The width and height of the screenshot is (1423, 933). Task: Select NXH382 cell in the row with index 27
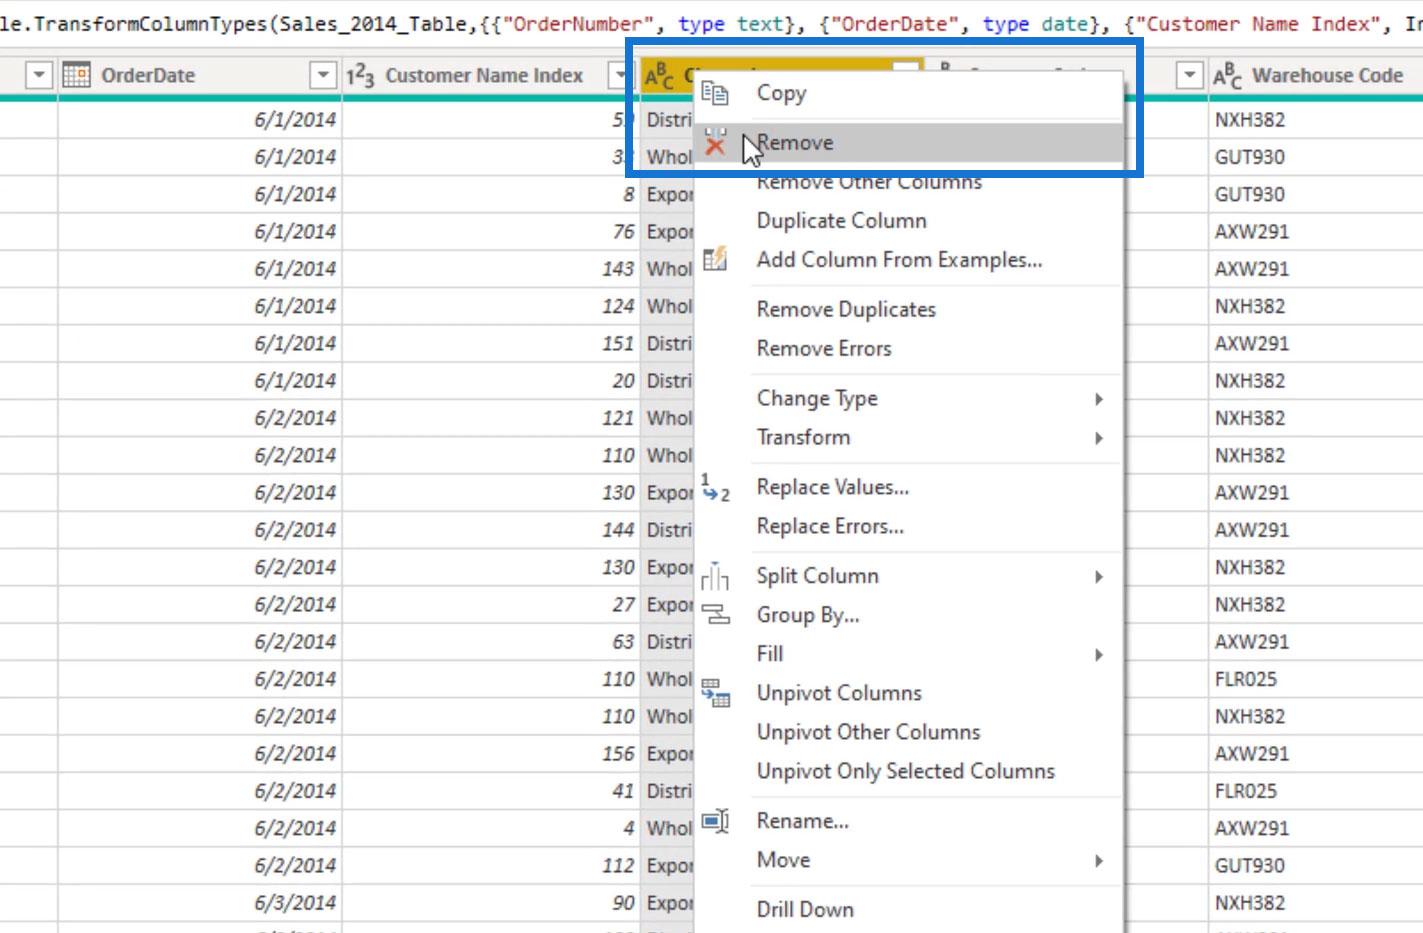(1315, 604)
